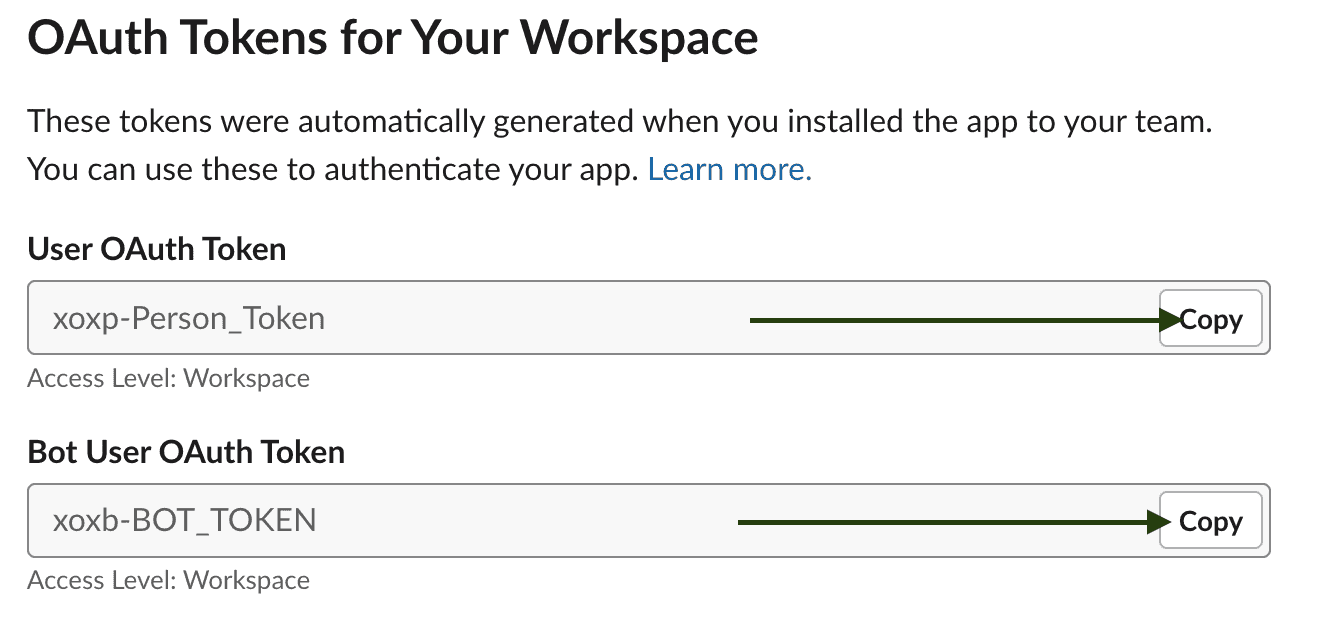Click Access Level text below the user token

tap(168, 379)
